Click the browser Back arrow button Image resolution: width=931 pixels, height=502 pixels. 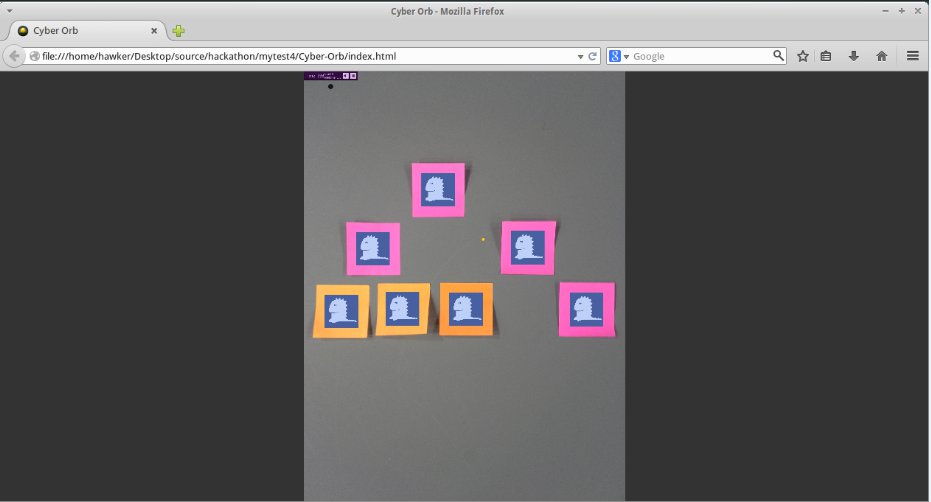(x=14, y=56)
